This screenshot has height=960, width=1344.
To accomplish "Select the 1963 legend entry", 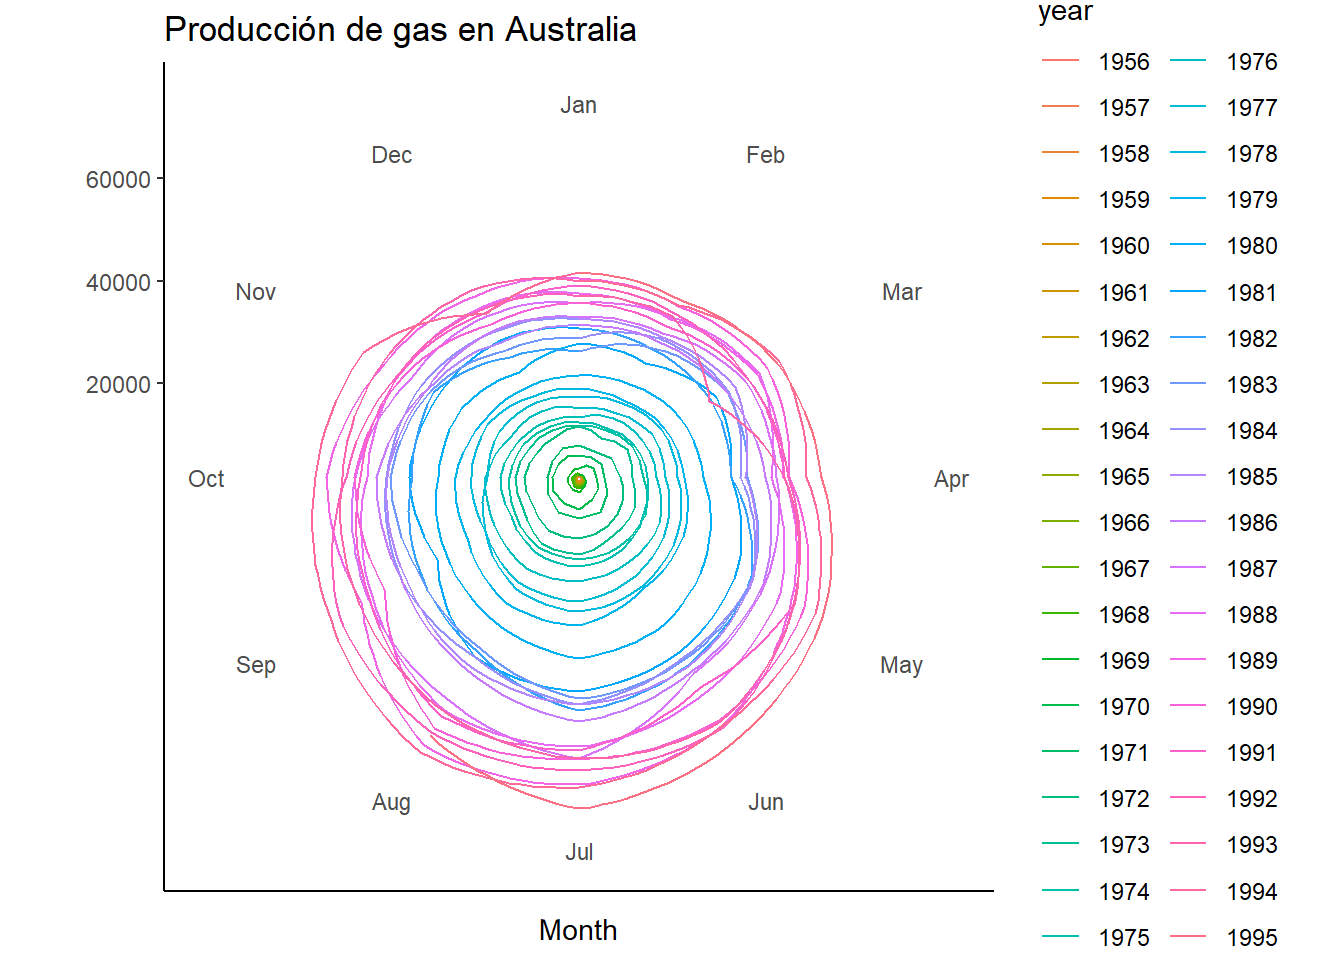I will click(1096, 385).
